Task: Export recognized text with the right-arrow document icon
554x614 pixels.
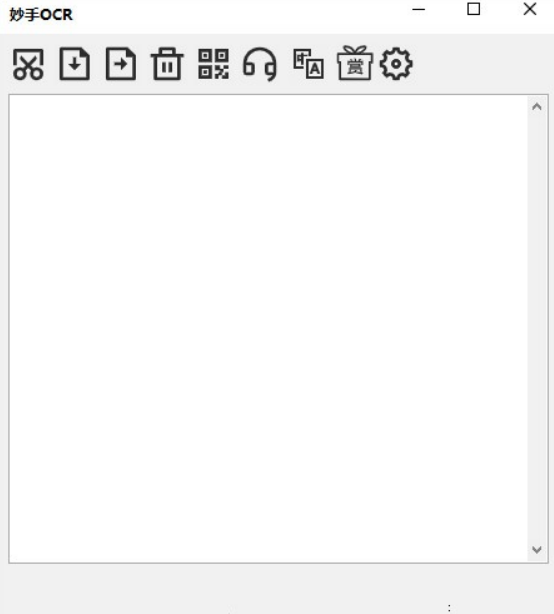Action: [121, 64]
